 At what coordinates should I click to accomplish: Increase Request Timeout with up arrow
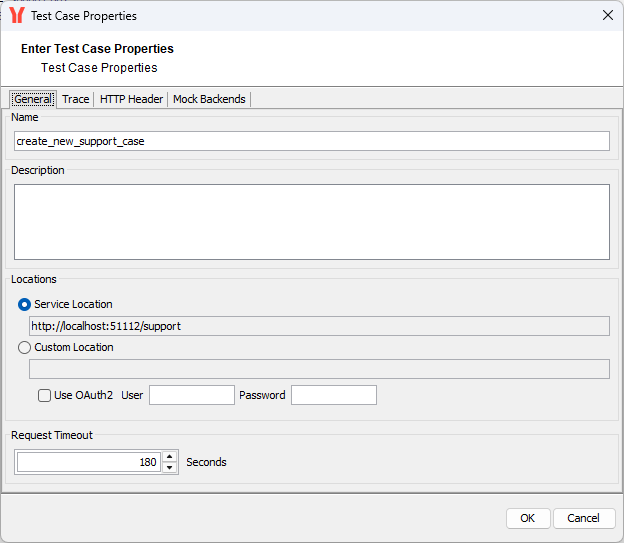(x=169, y=457)
